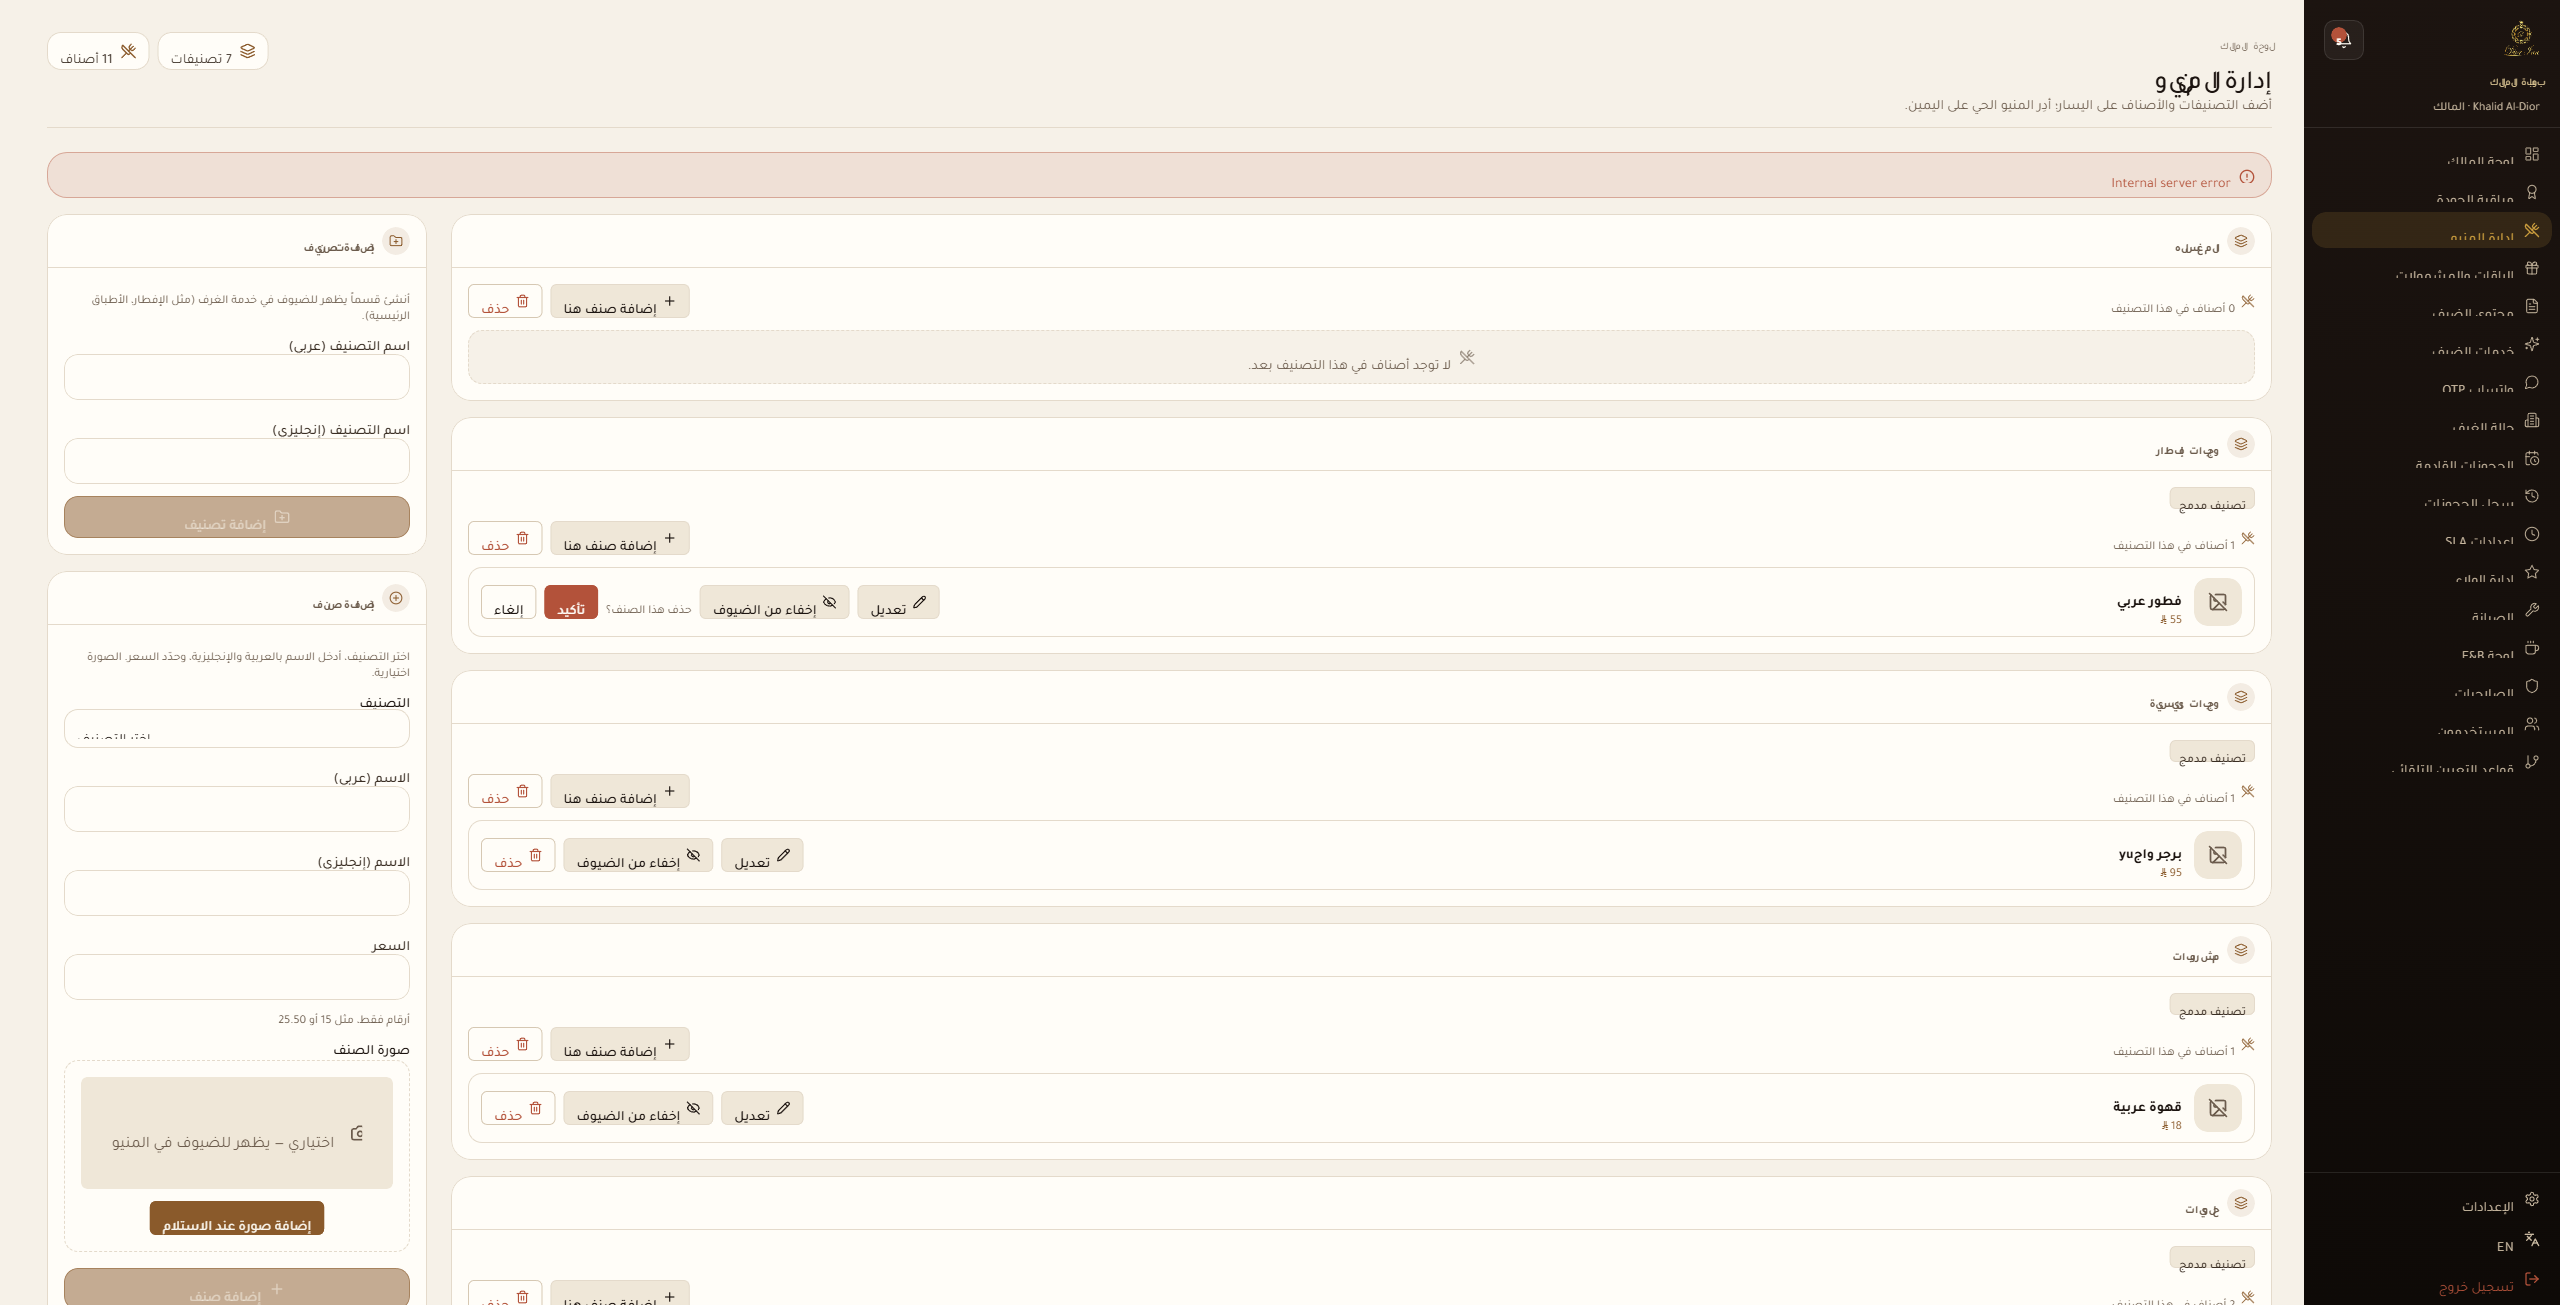Click the 7 تصنيفات counter badge
This screenshot has height=1305, width=2560.
(213, 51)
